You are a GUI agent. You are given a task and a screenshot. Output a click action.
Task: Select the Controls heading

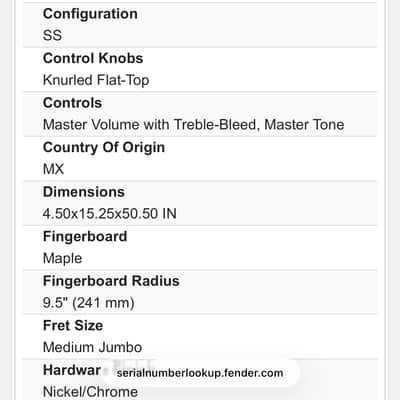pyautogui.click(x=72, y=103)
